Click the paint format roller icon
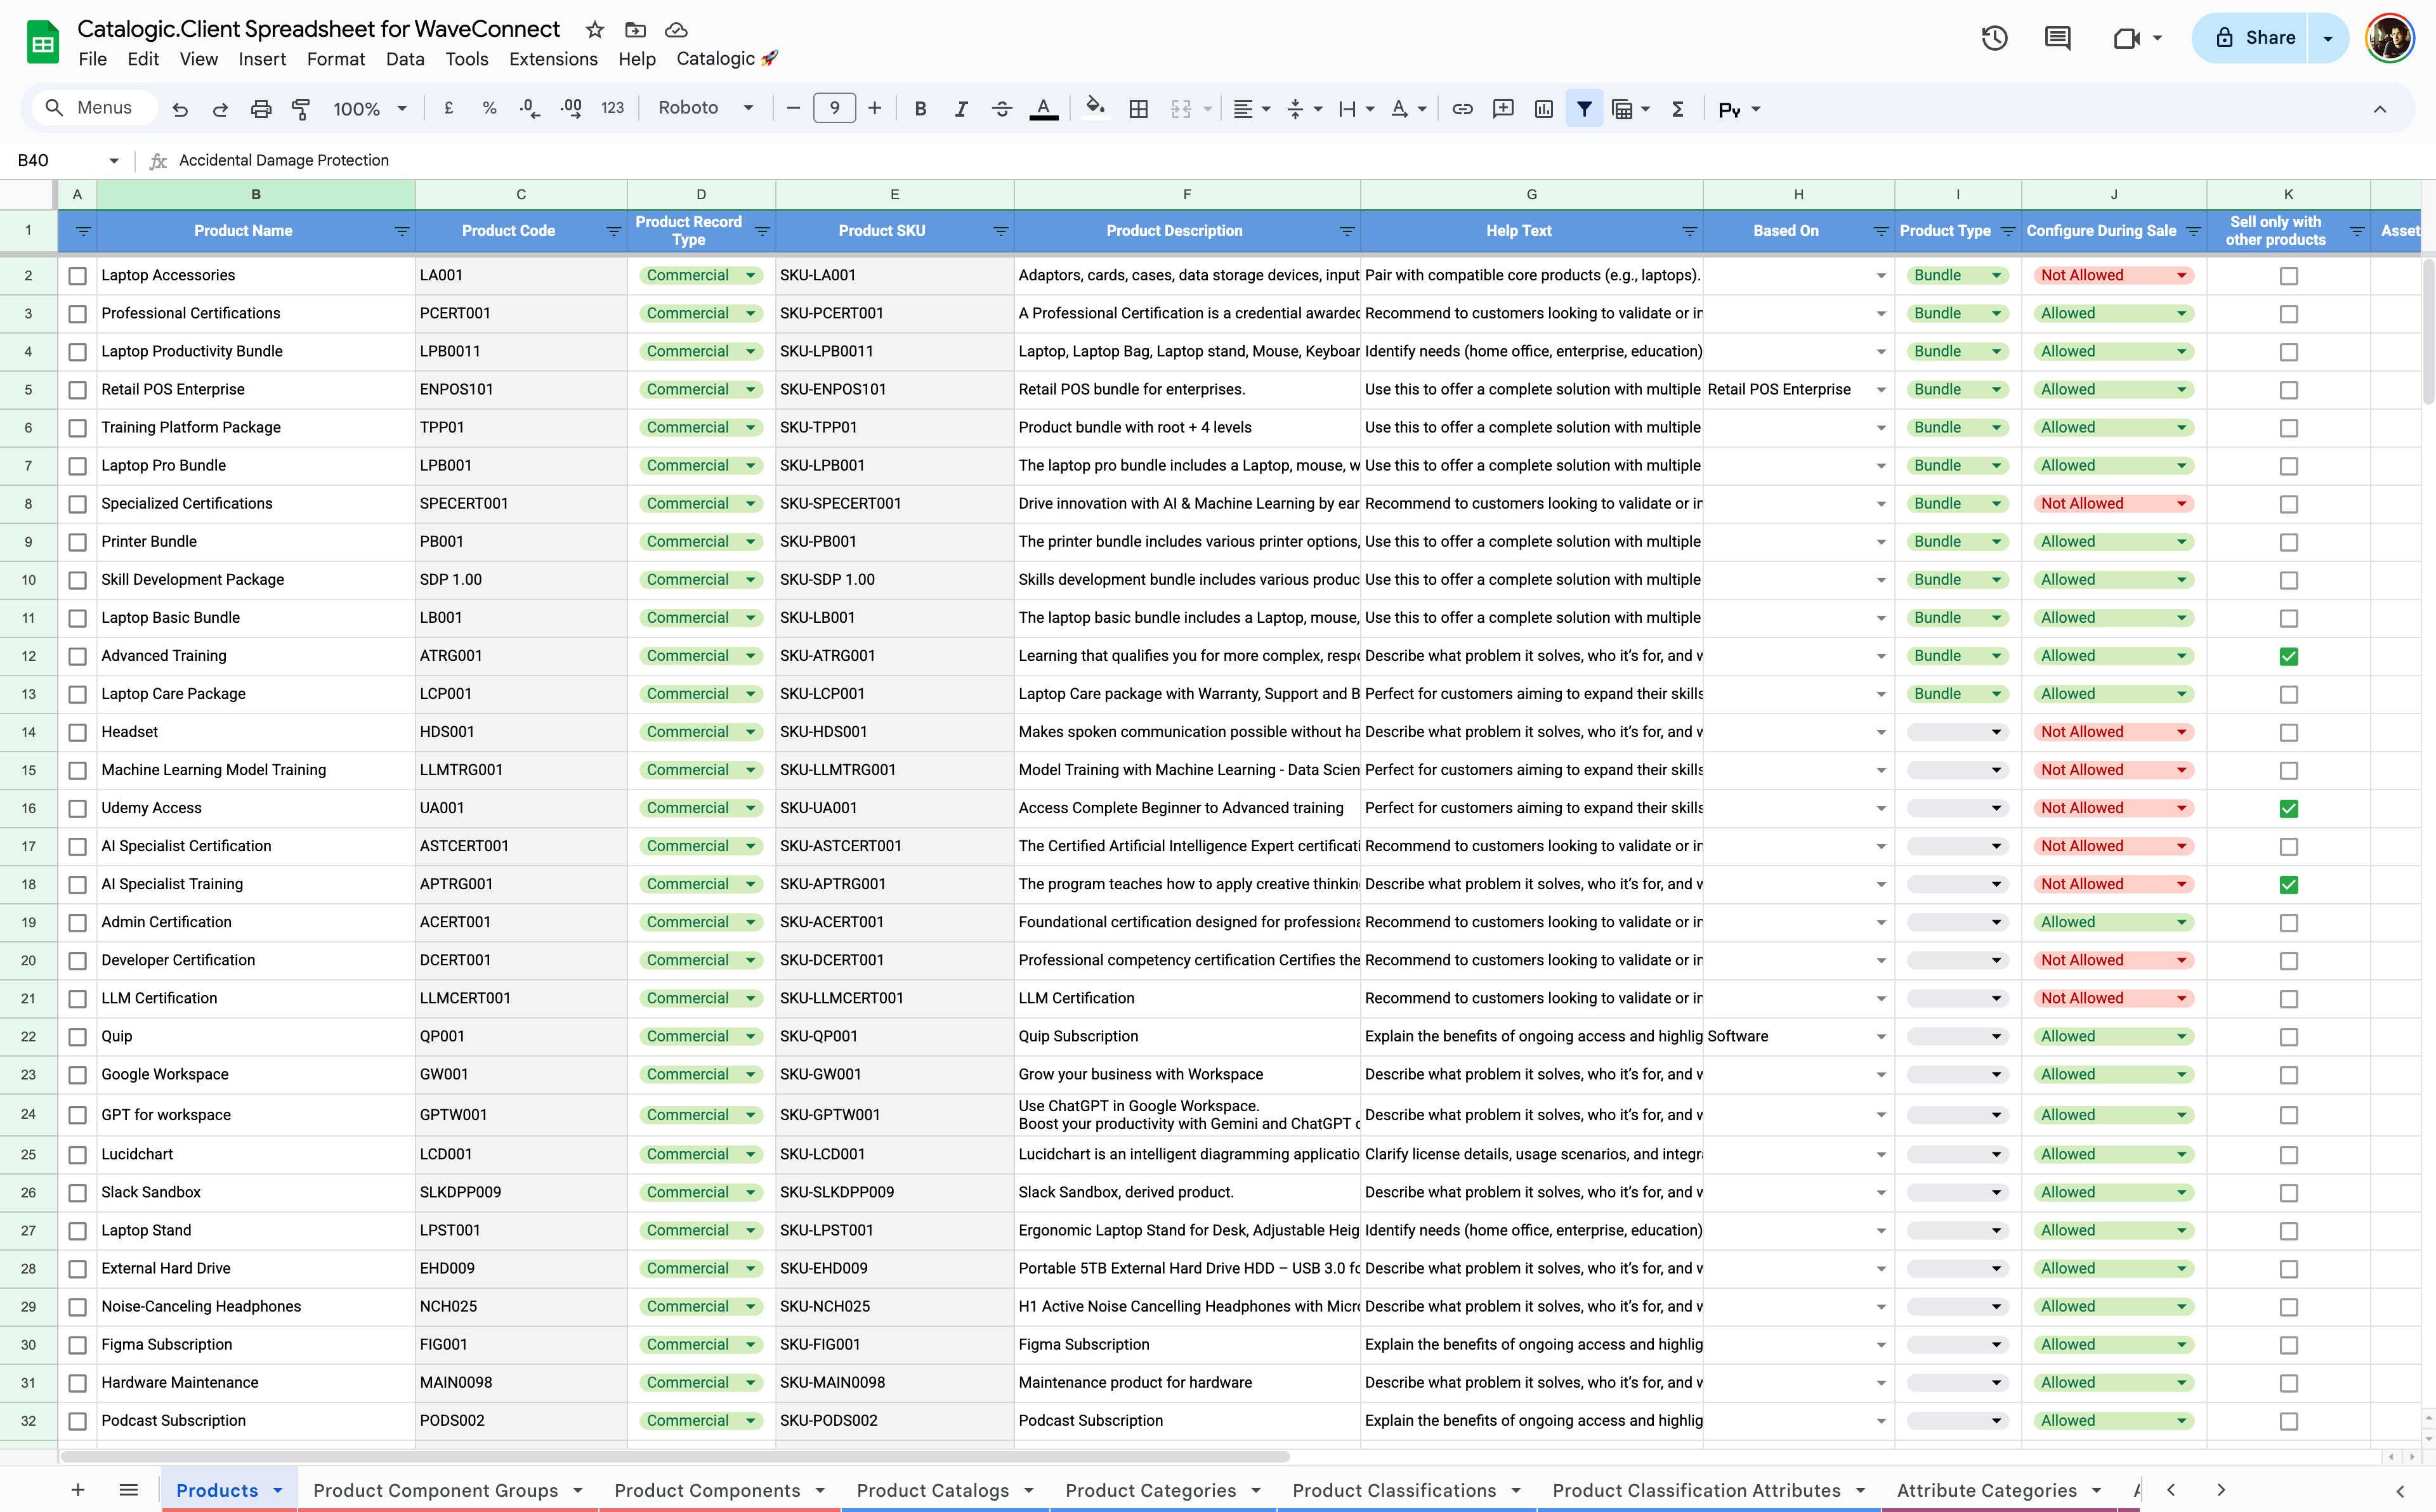The image size is (2436, 1512). click(300, 109)
